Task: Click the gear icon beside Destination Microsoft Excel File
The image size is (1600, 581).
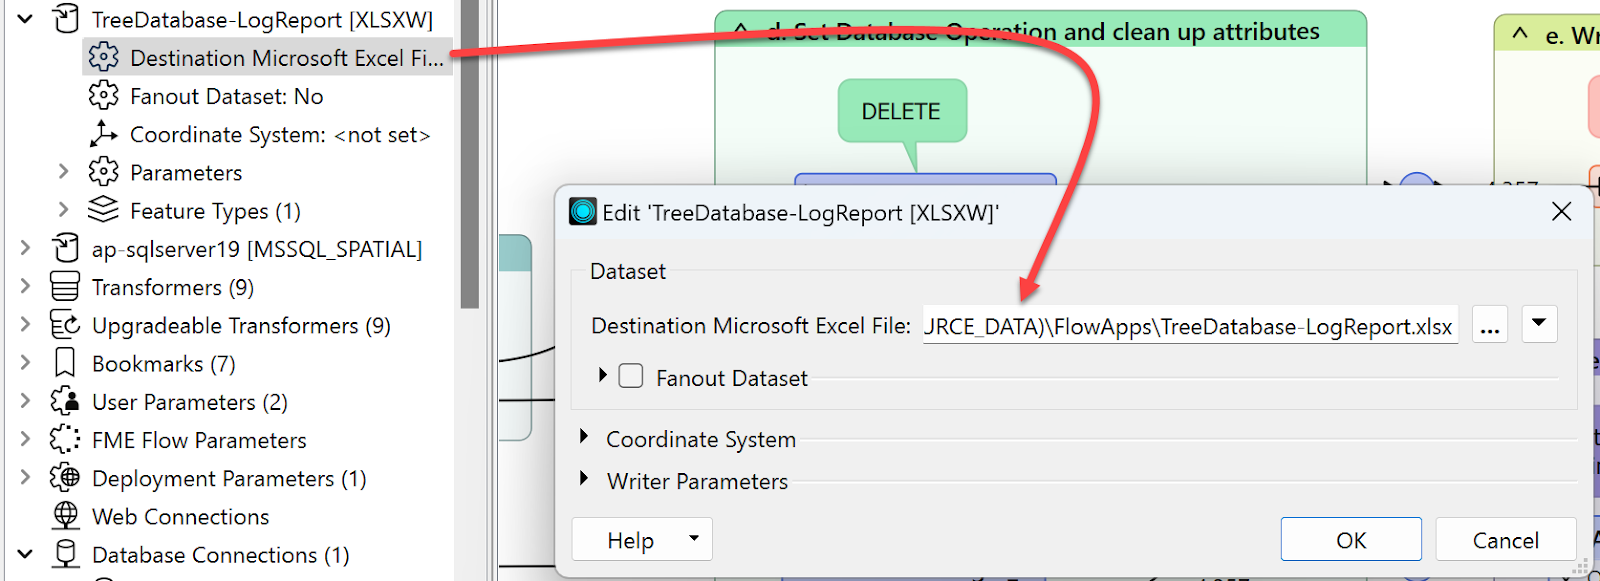Action: [103, 57]
